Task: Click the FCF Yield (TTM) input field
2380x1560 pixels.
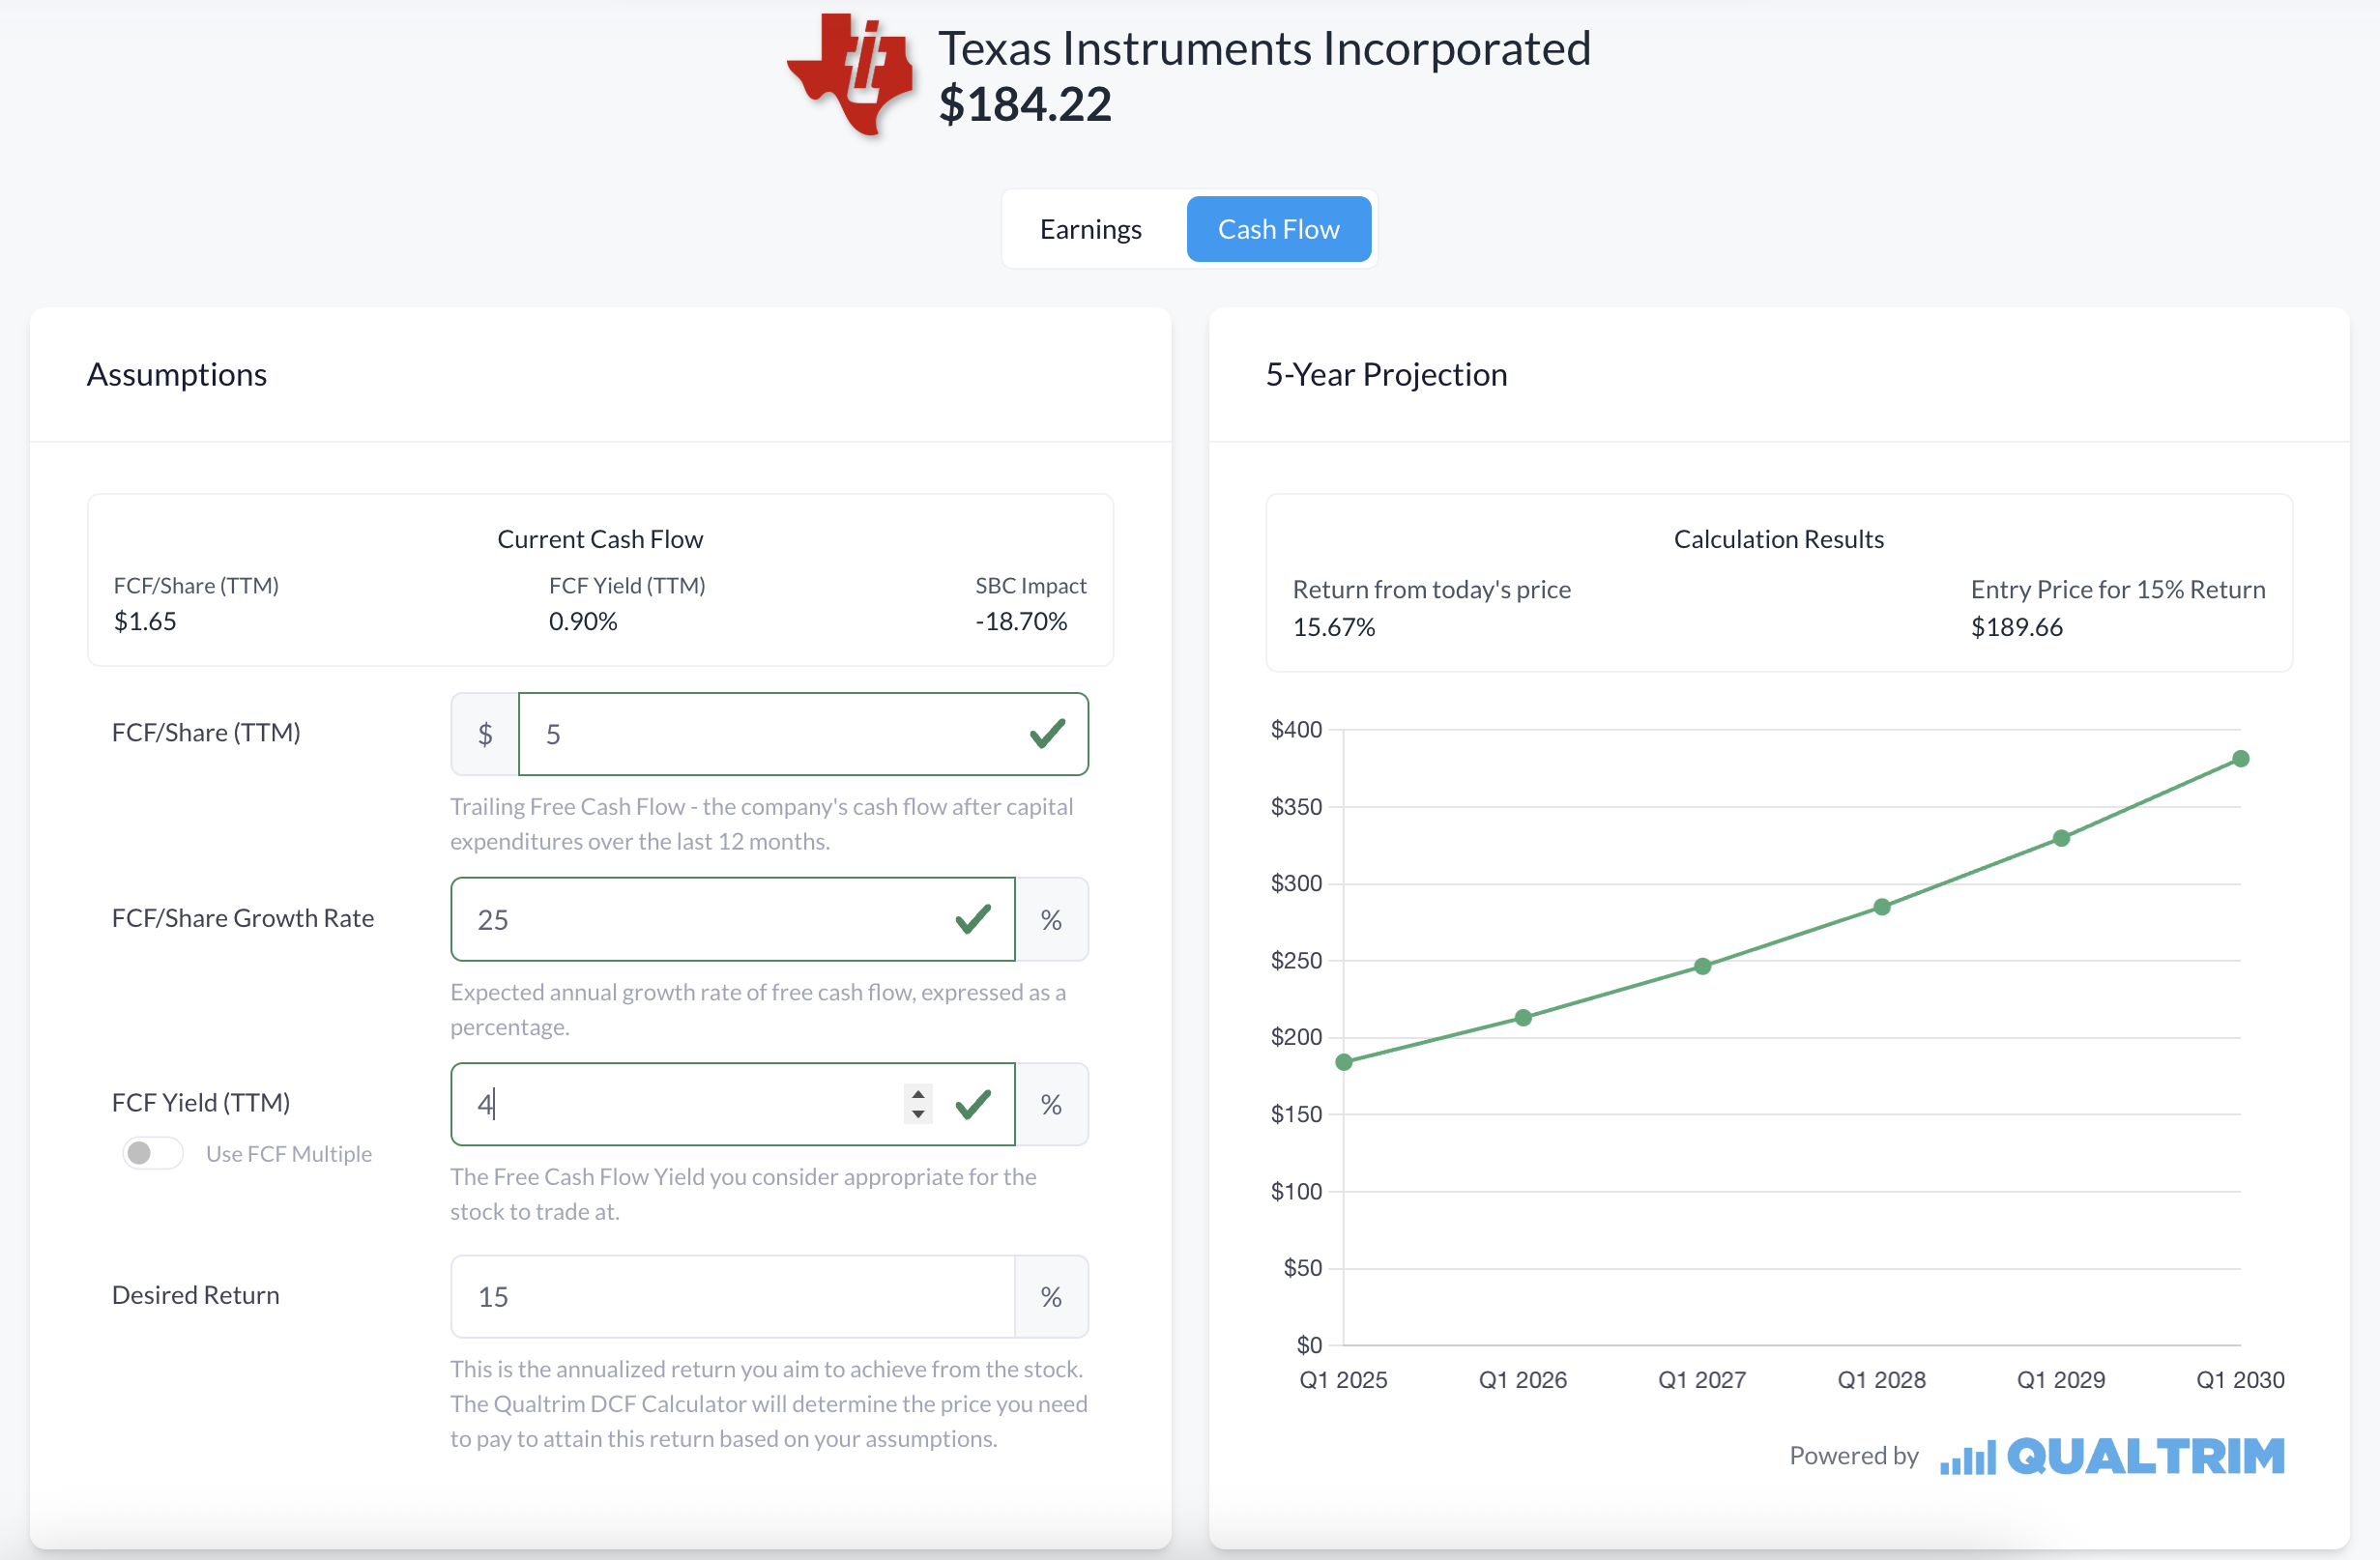Action: pos(733,1104)
